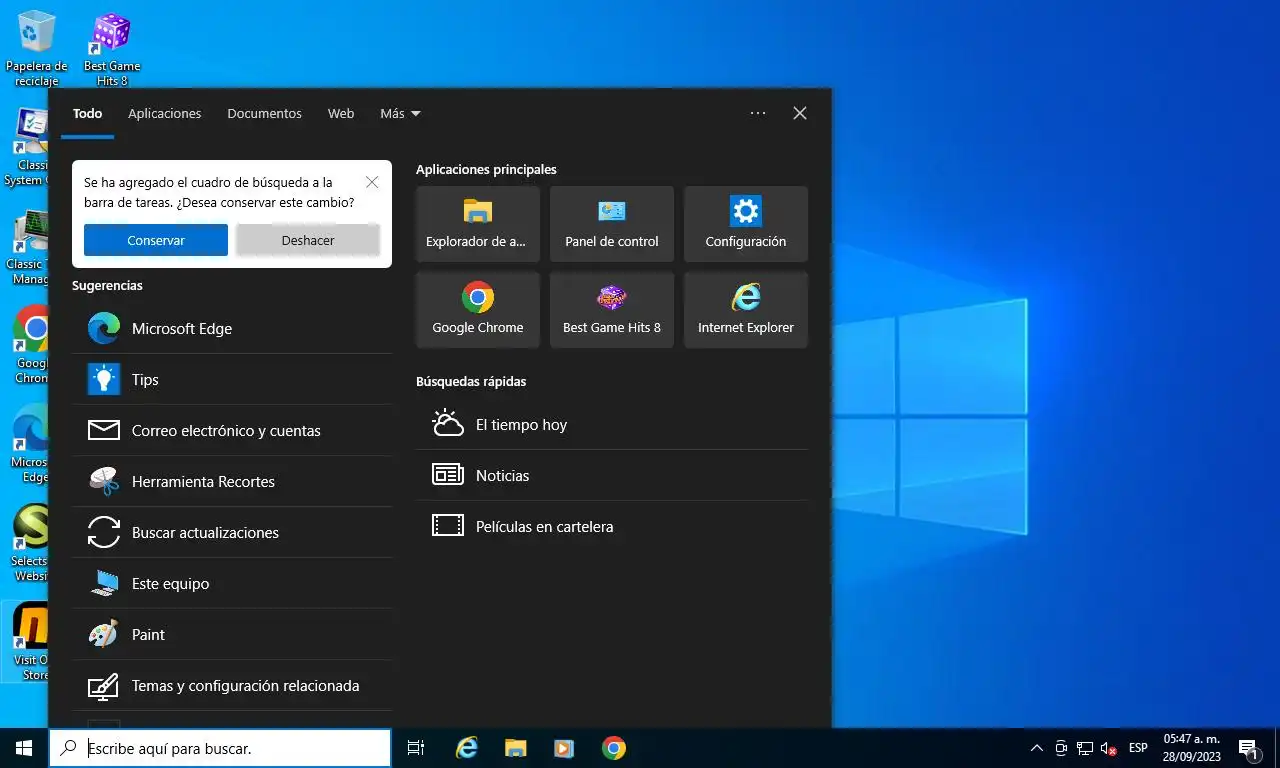Select Buscar actualizaciones suggestion
Viewport: 1280px width, 768px height.
232,532
